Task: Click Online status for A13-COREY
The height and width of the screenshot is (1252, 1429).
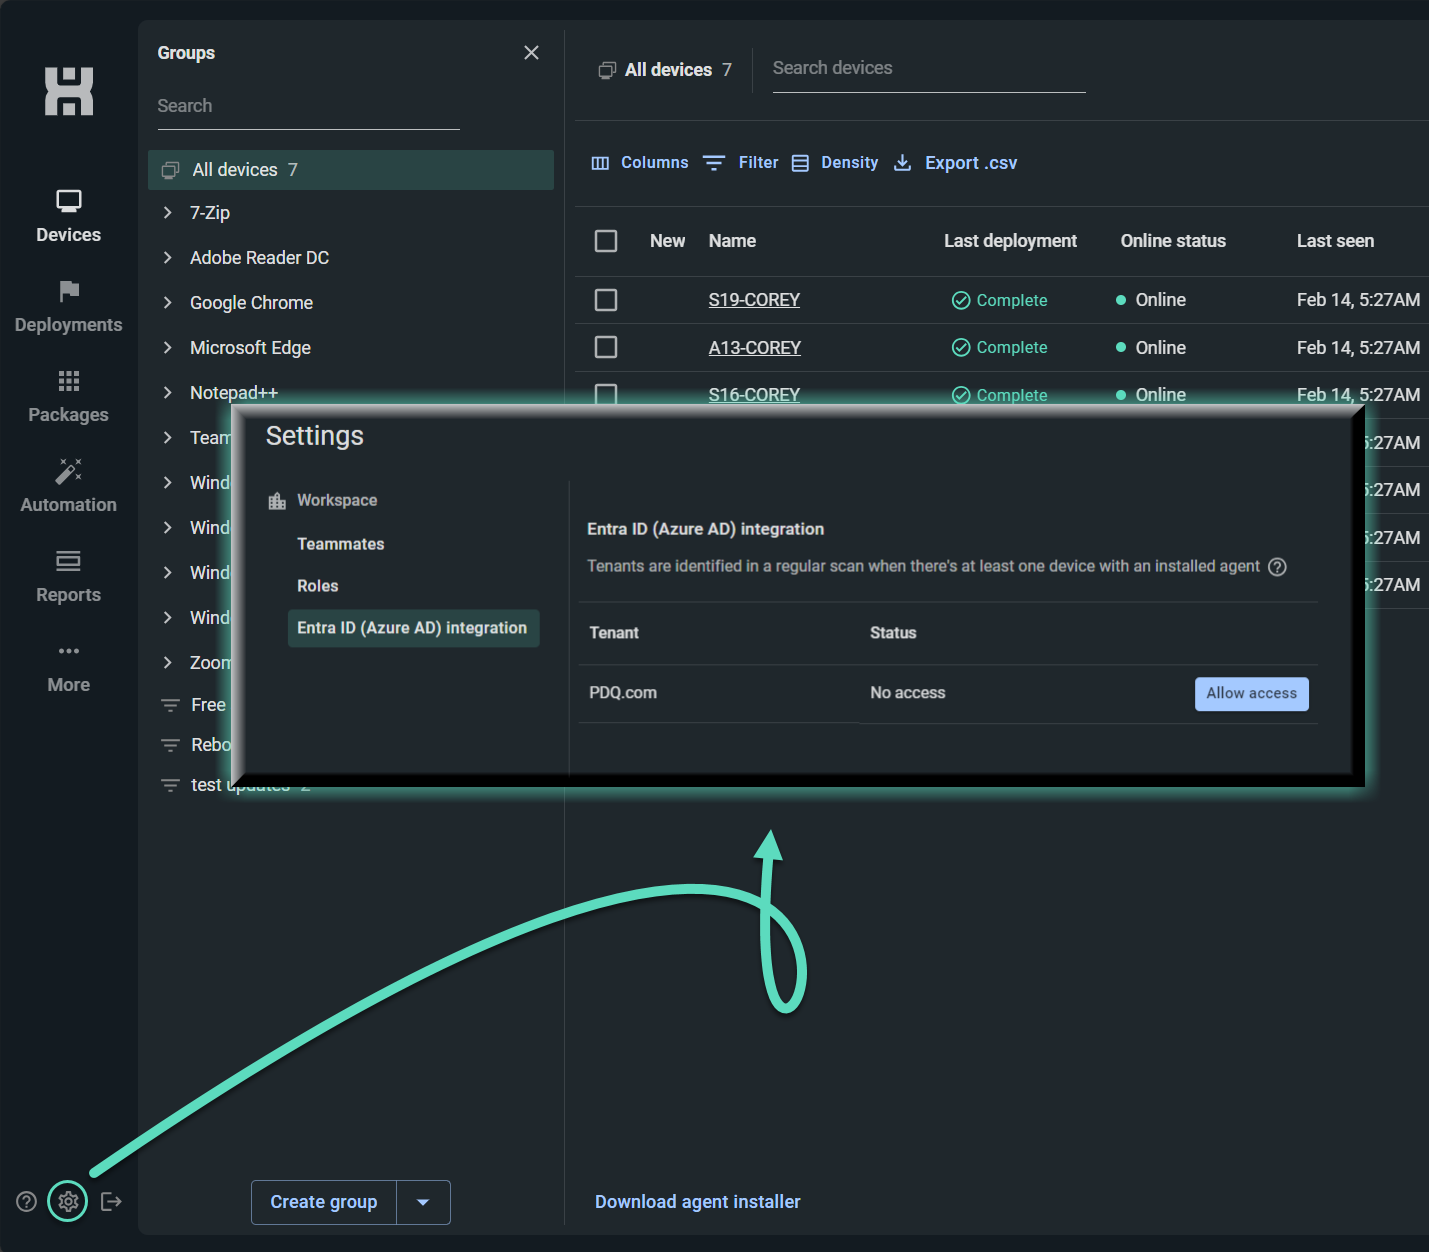Action: pos(1150,348)
